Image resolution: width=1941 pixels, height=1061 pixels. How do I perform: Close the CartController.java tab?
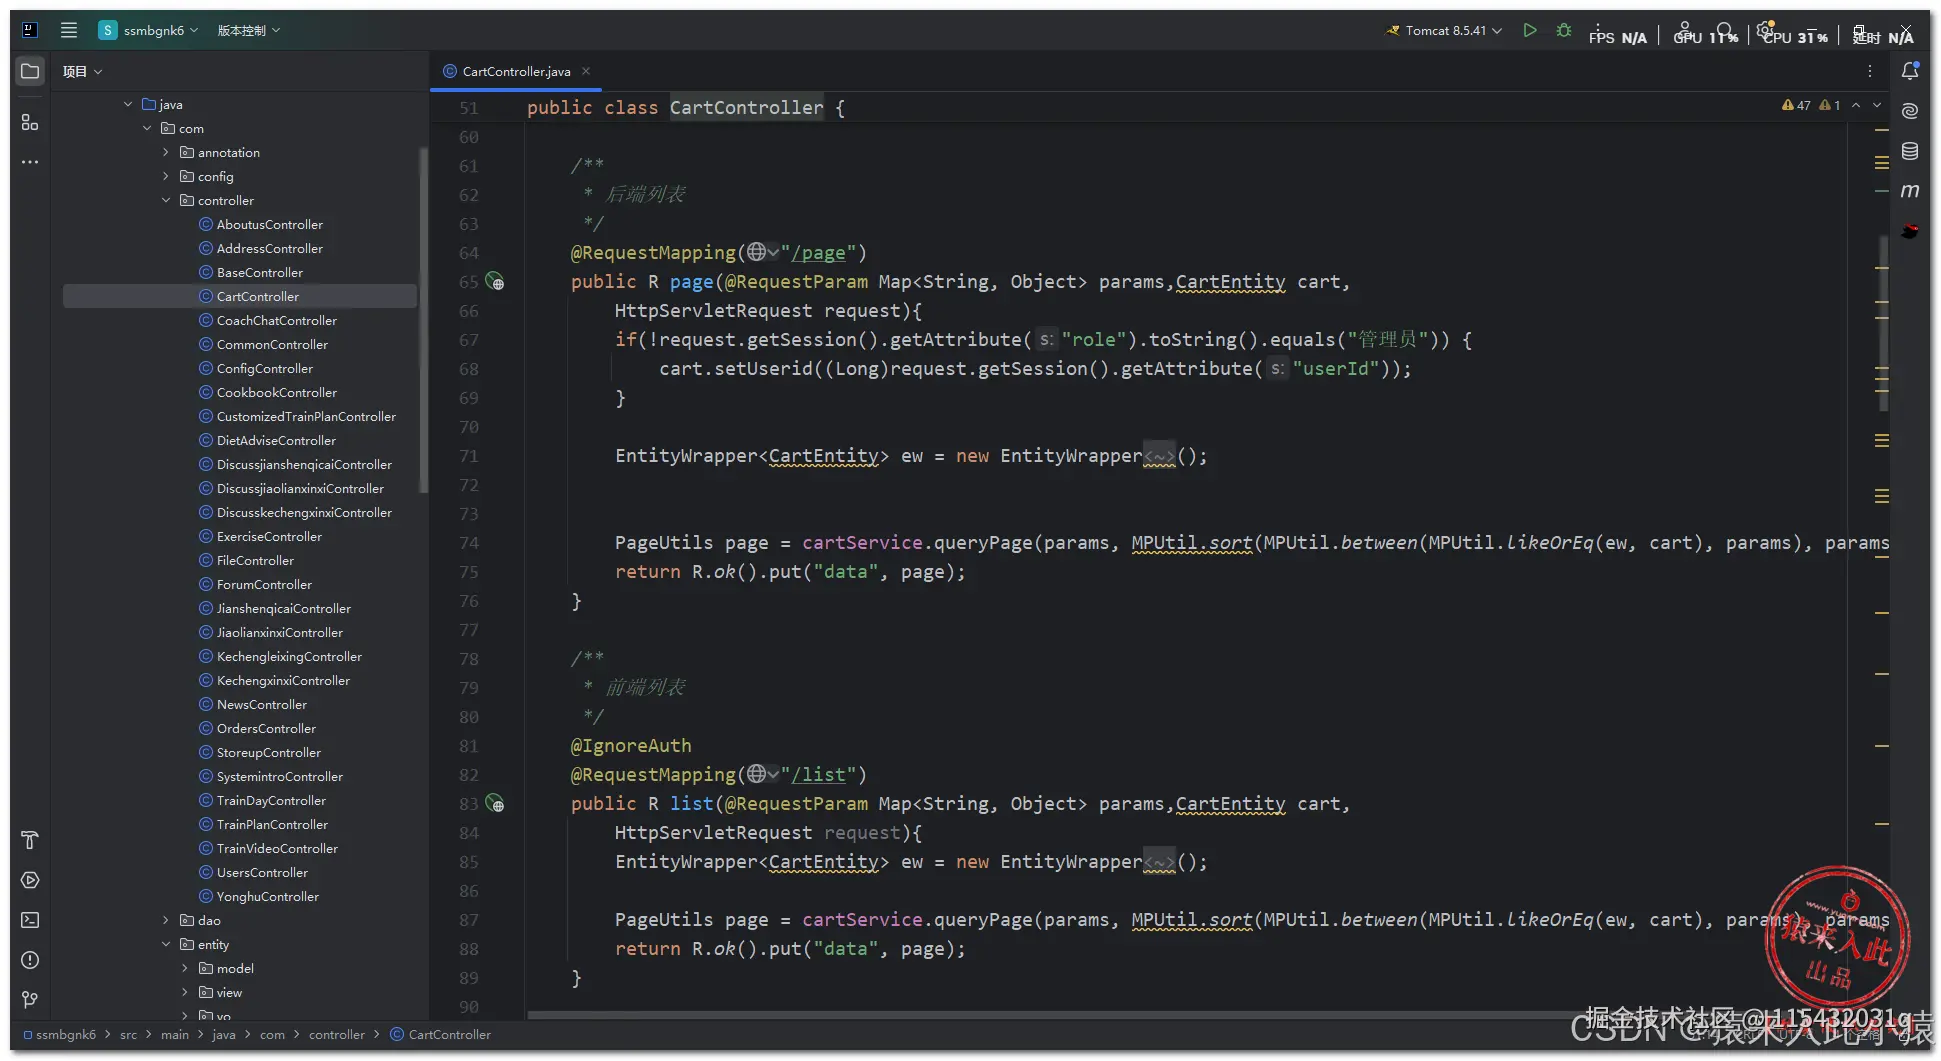586,71
